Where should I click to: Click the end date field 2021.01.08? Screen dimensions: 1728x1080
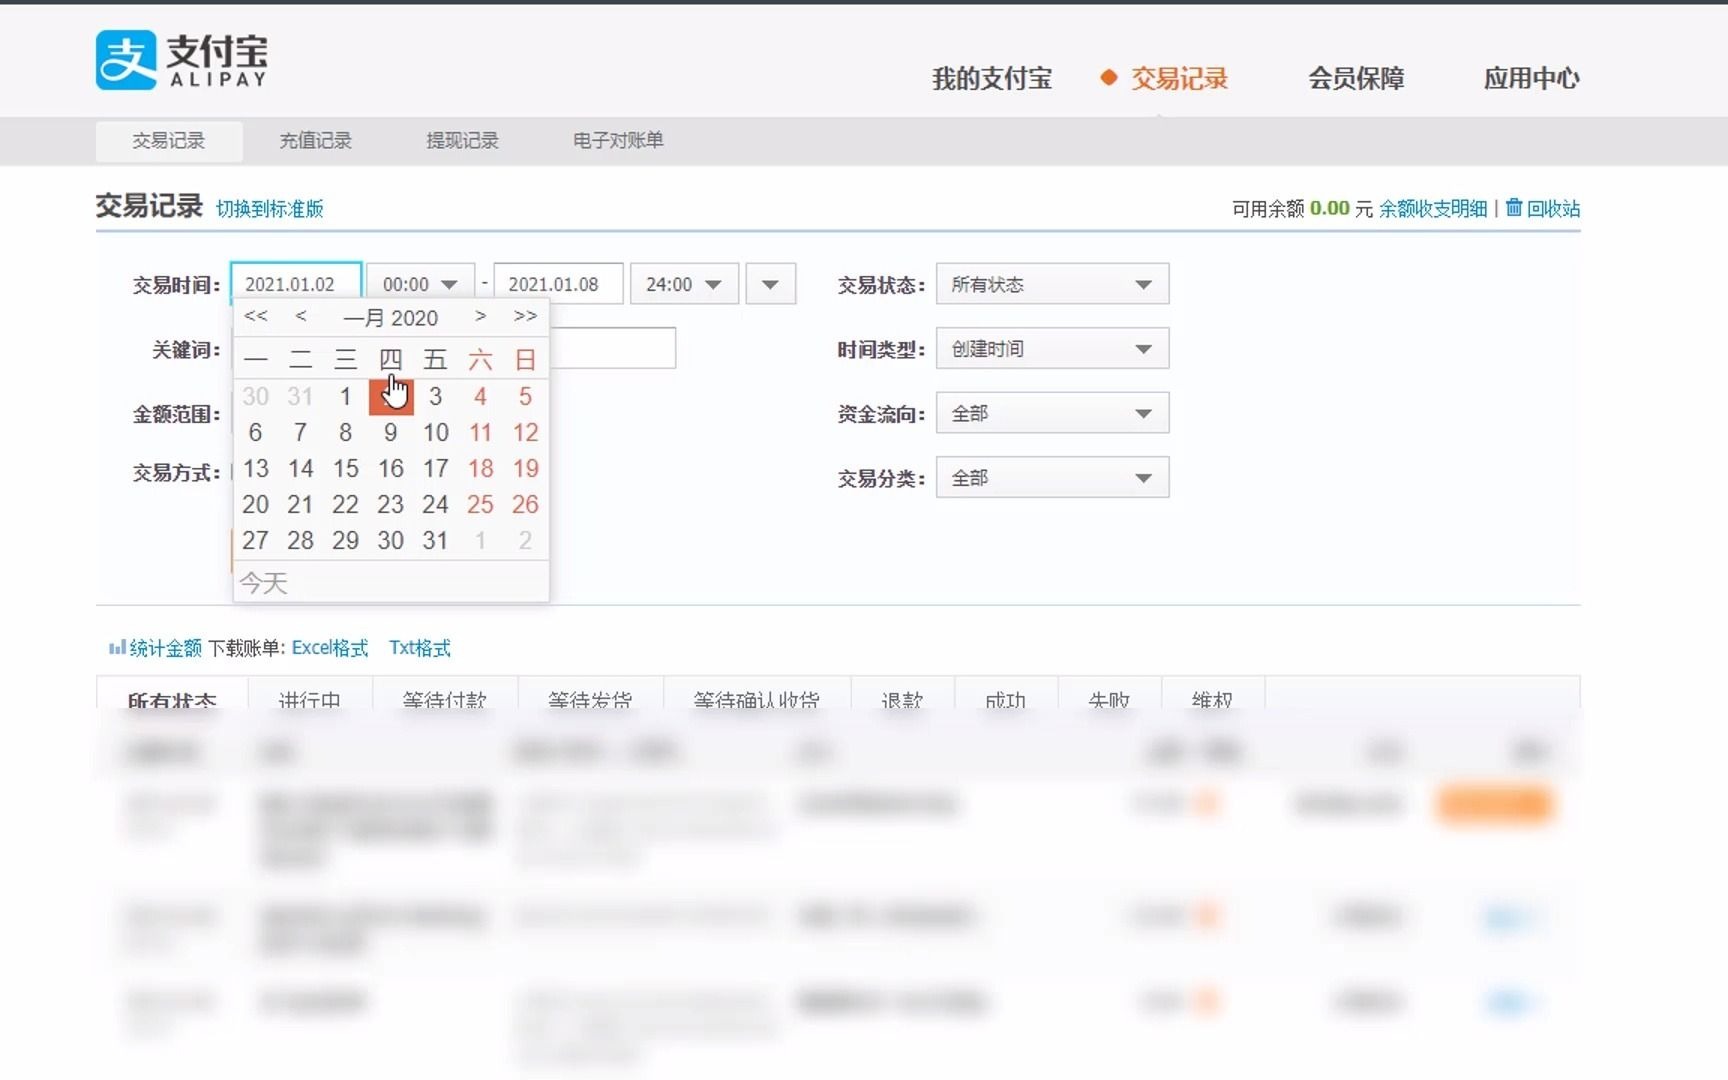point(559,284)
